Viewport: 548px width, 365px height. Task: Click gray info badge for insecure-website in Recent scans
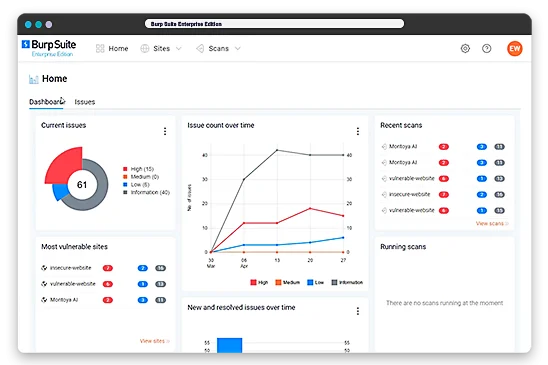(499, 195)
